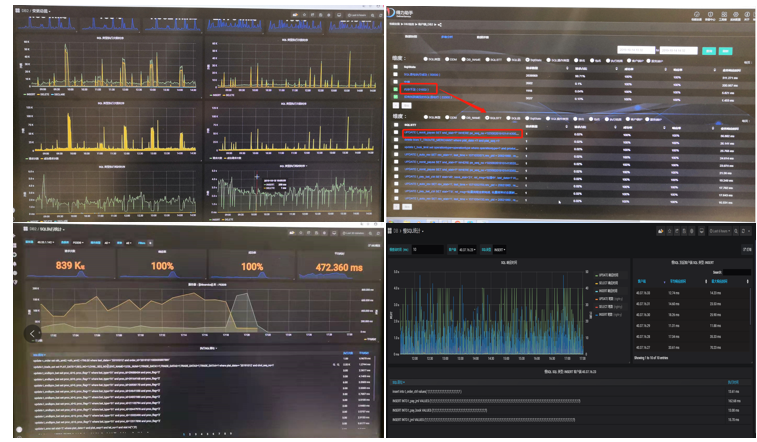Open INSERT SQL-type dropdown in 慢SQL统计 dashboard
The image size is (757, 442).
pyautogui.click(x=499, y=249)
